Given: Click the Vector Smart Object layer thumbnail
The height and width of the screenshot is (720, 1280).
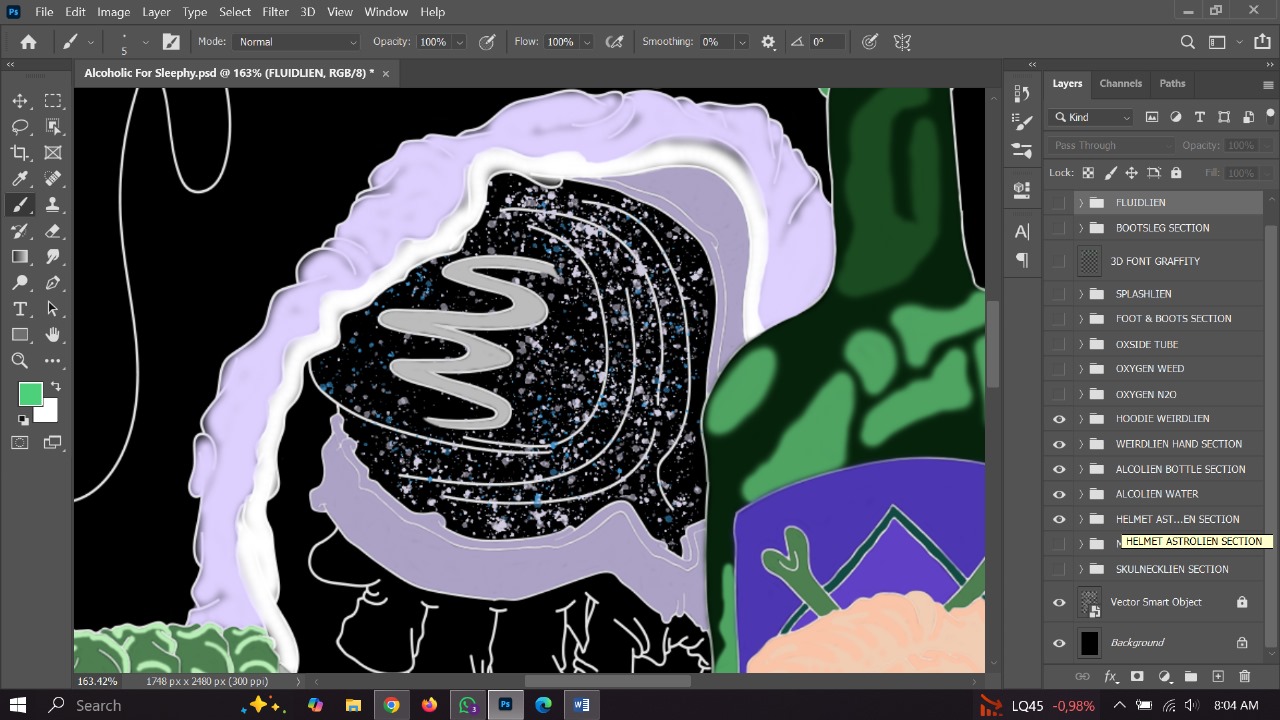Looking at the screenshot, I should tap(1089, 602).
